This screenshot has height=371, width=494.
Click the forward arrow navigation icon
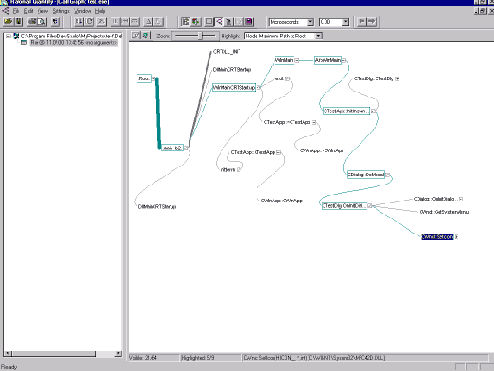point(372,22)
